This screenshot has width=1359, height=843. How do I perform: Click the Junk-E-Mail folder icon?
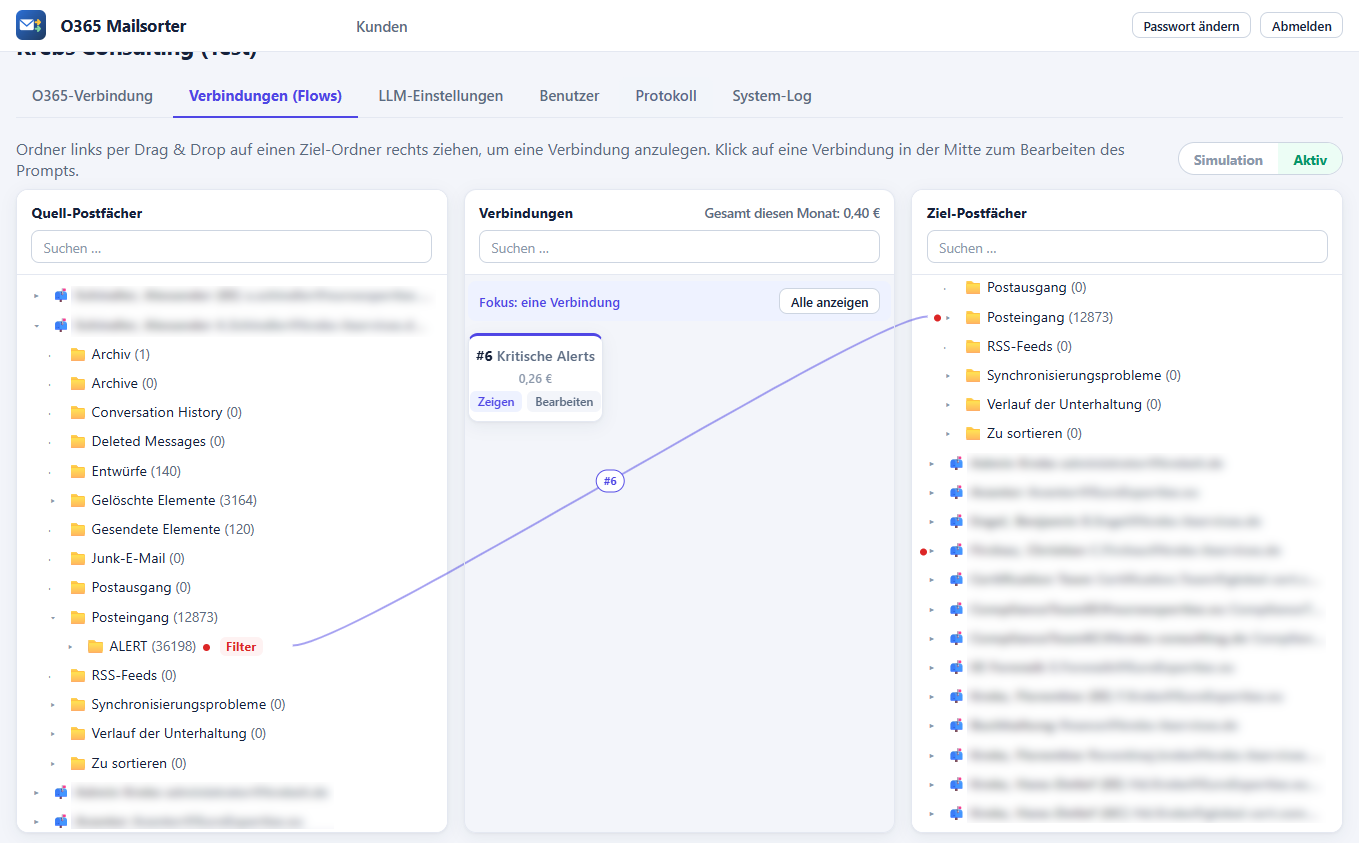pyautogui.click(x=78, y=558)
